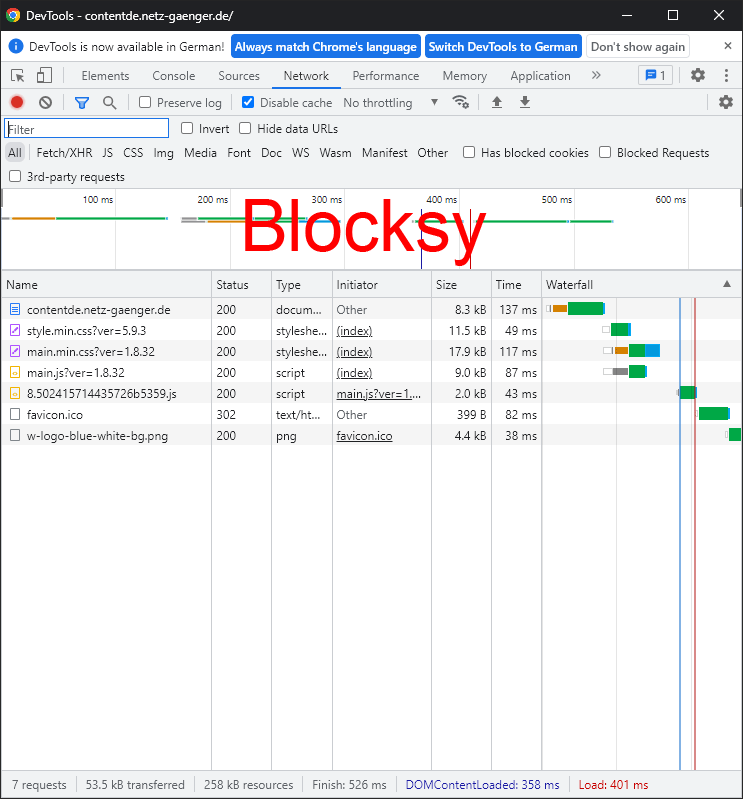Export HAR file download arrow icon
Image resolution: width=743 pixels, height=799 pixels.
pos(525,102)
